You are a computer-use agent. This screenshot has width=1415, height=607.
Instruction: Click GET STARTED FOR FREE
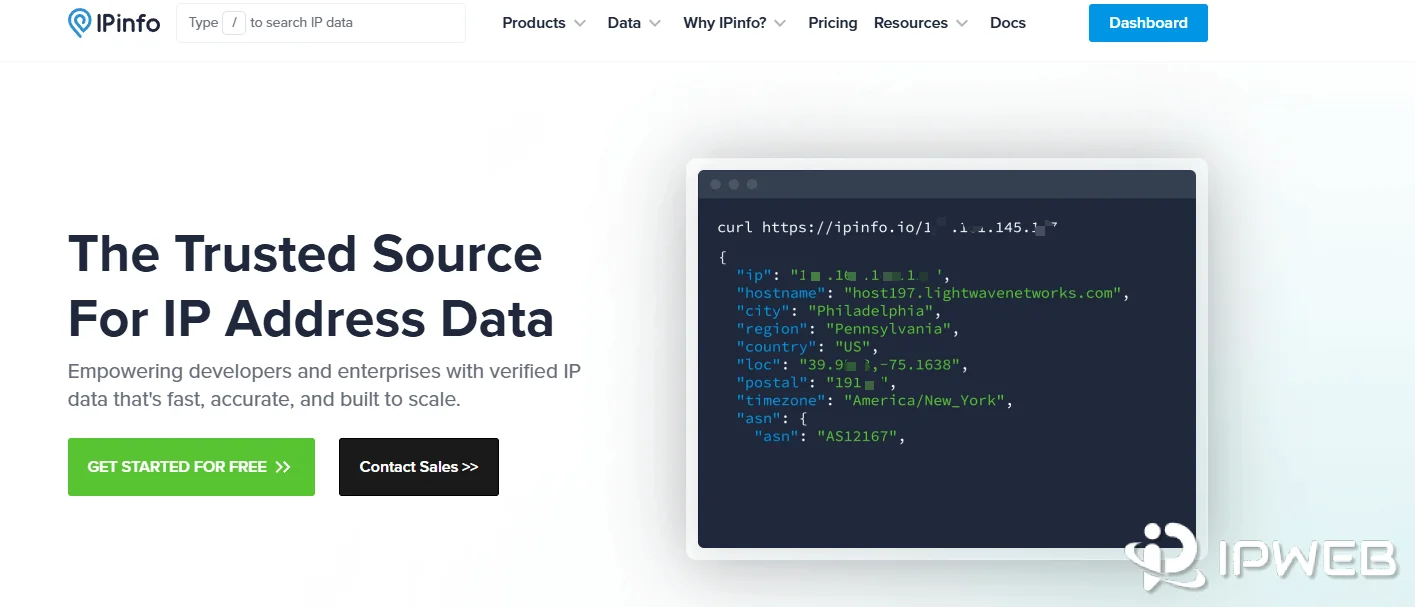[x=191, y=466]
